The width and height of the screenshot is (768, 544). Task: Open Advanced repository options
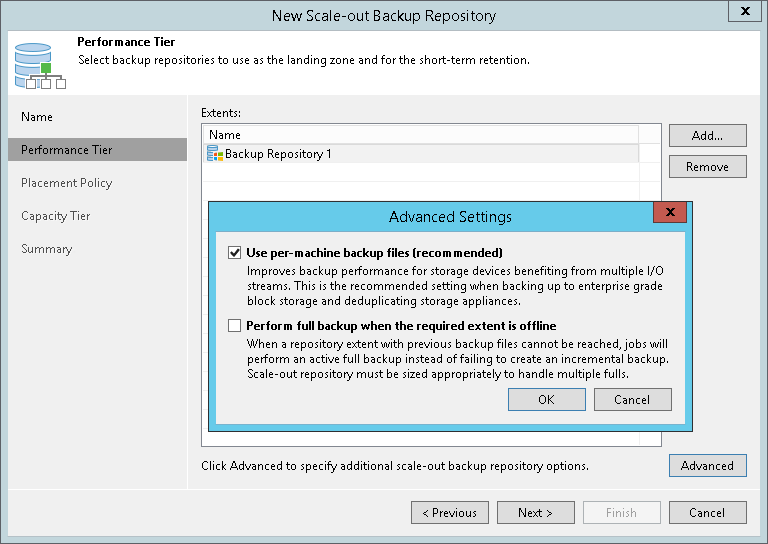click(707, 466)
